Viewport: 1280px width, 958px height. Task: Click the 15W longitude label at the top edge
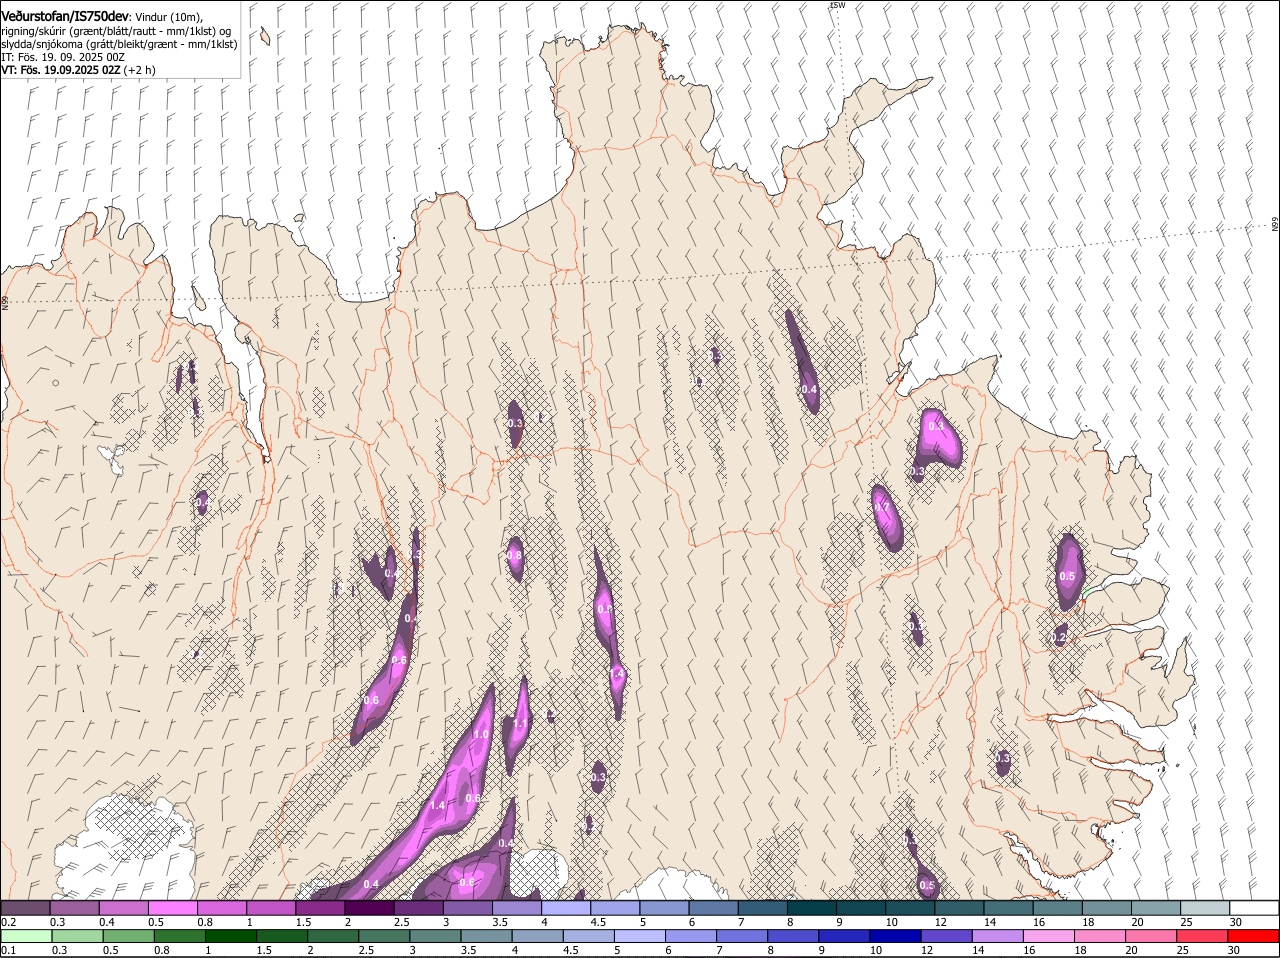837,6
